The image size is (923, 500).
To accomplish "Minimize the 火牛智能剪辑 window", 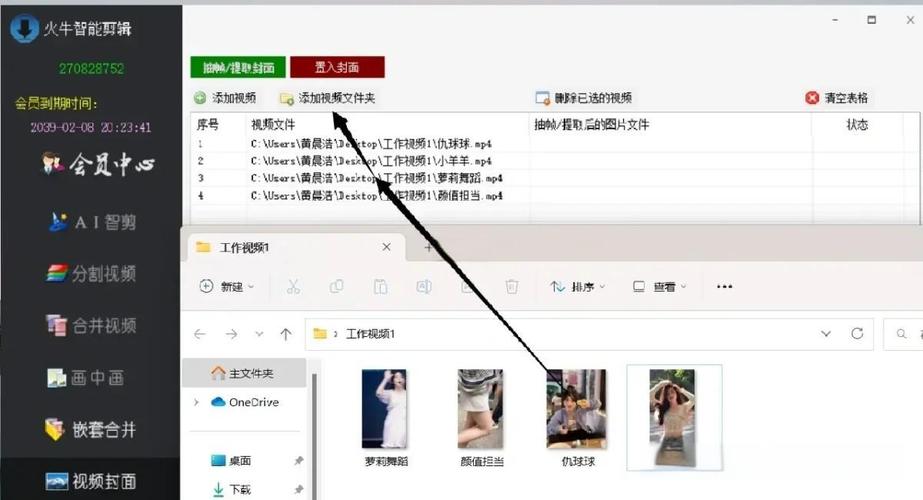I will (x=835, y=19).
